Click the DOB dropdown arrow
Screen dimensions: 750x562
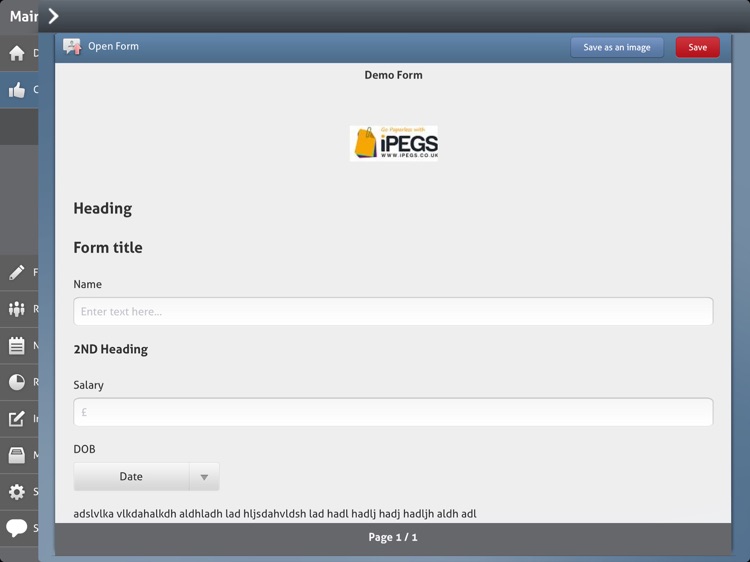coord(204,477)
